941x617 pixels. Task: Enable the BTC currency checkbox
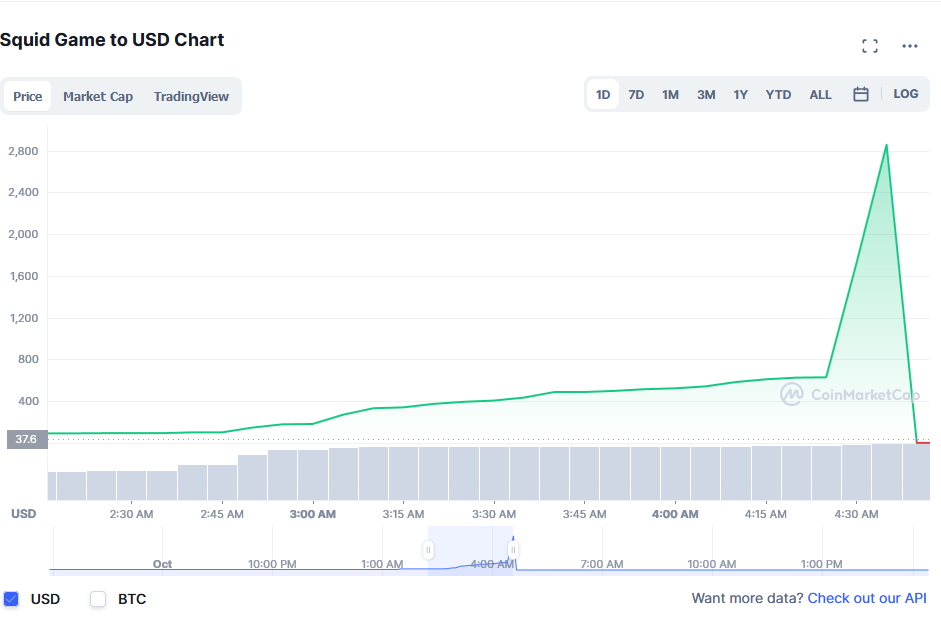[x=98, y=598]
